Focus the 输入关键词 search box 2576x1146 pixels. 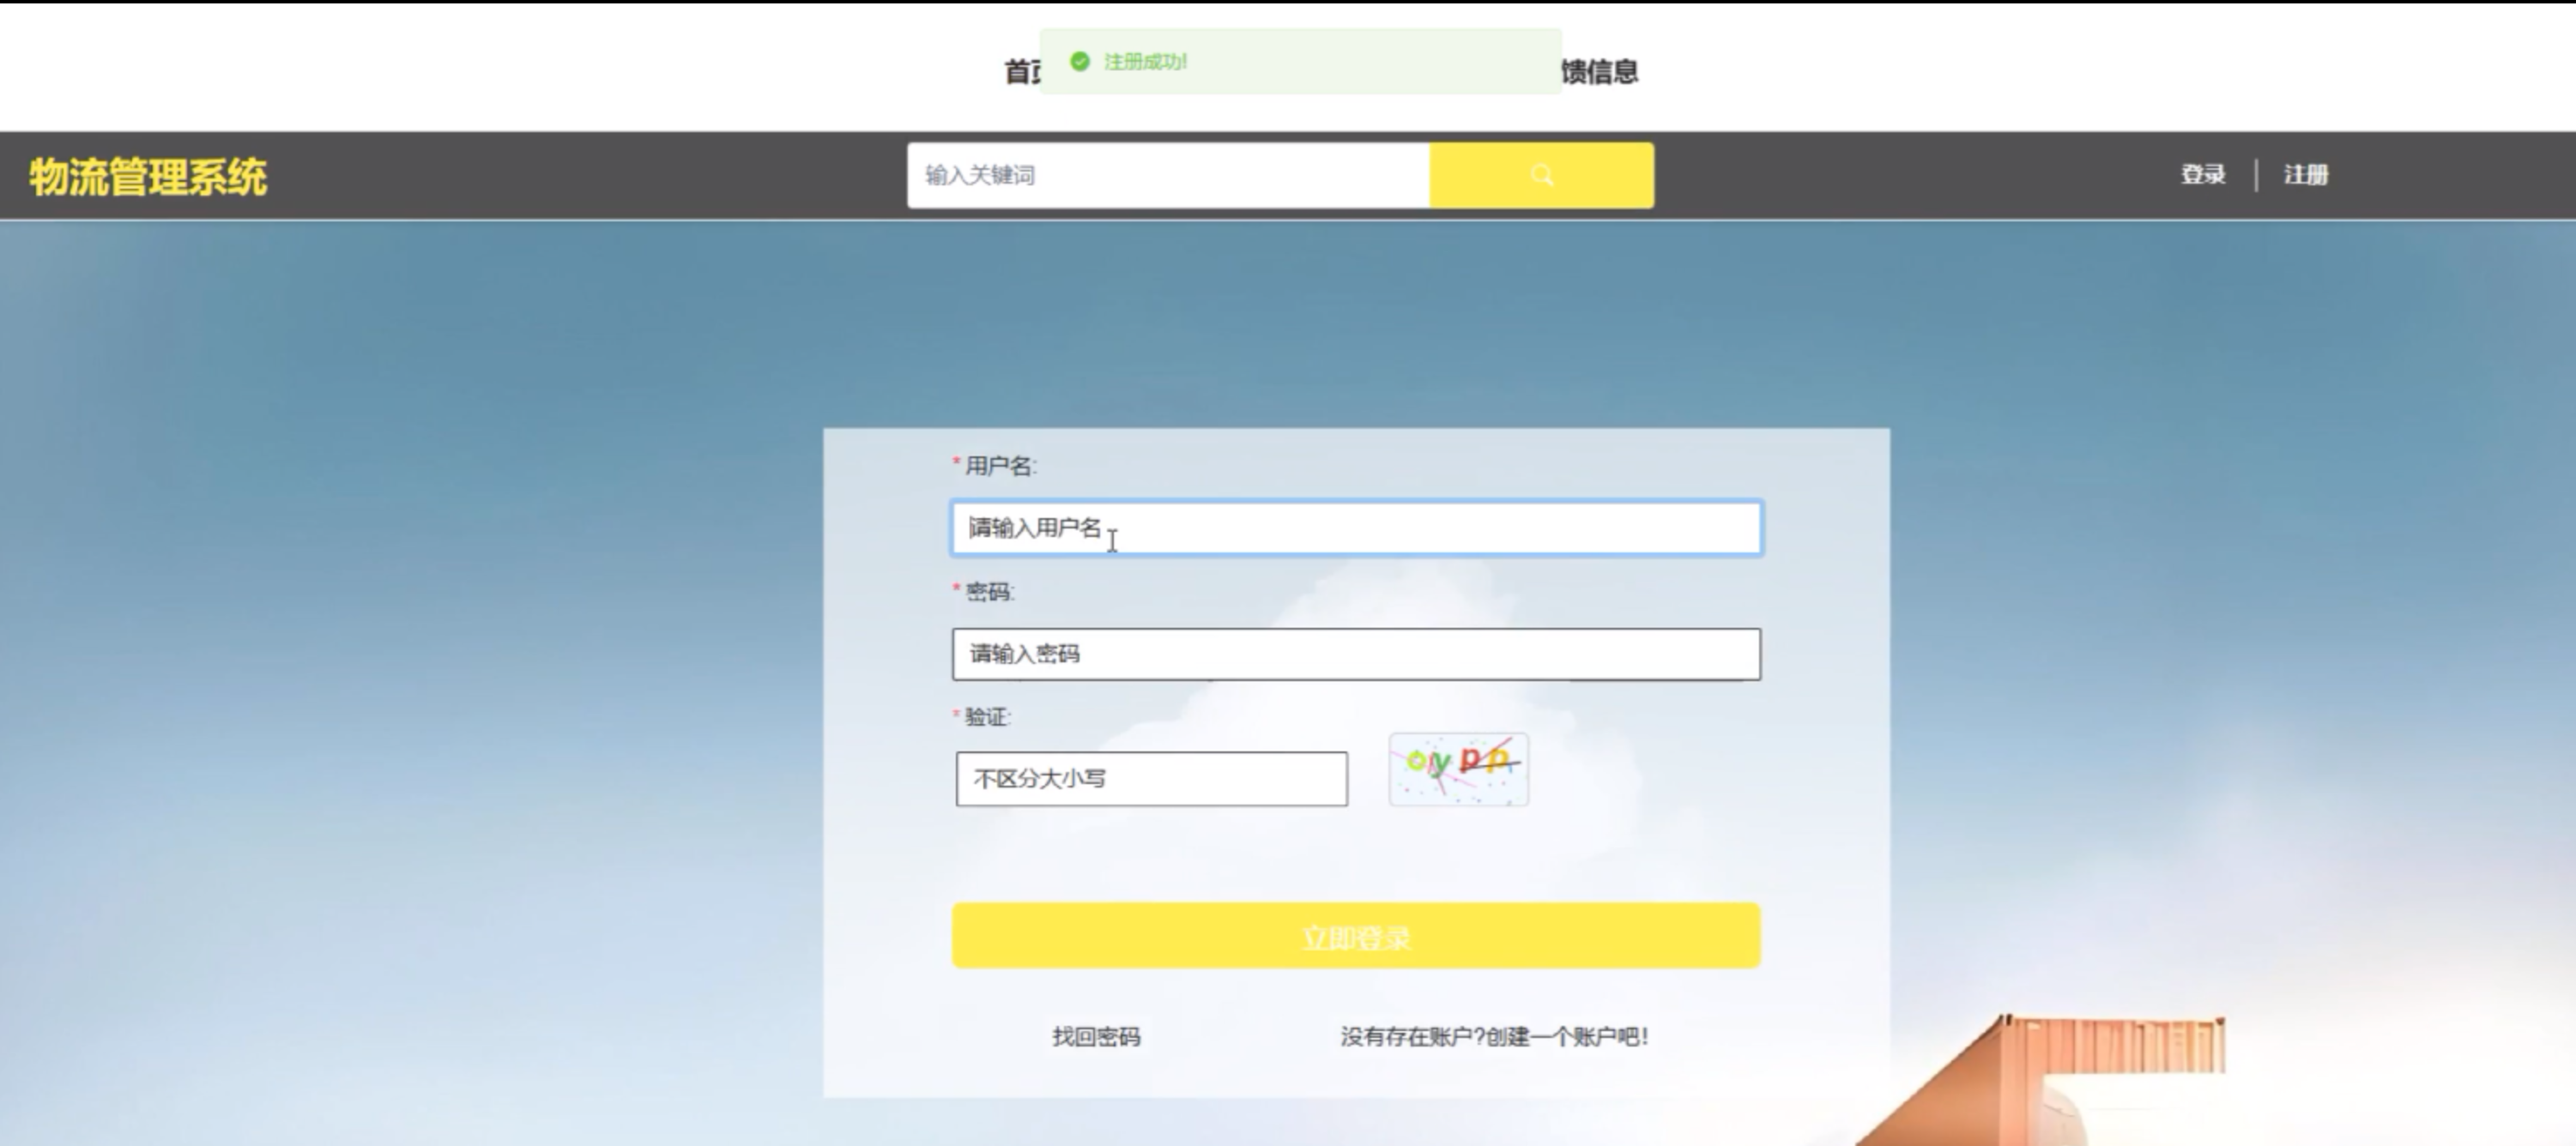pos(1167,175)
